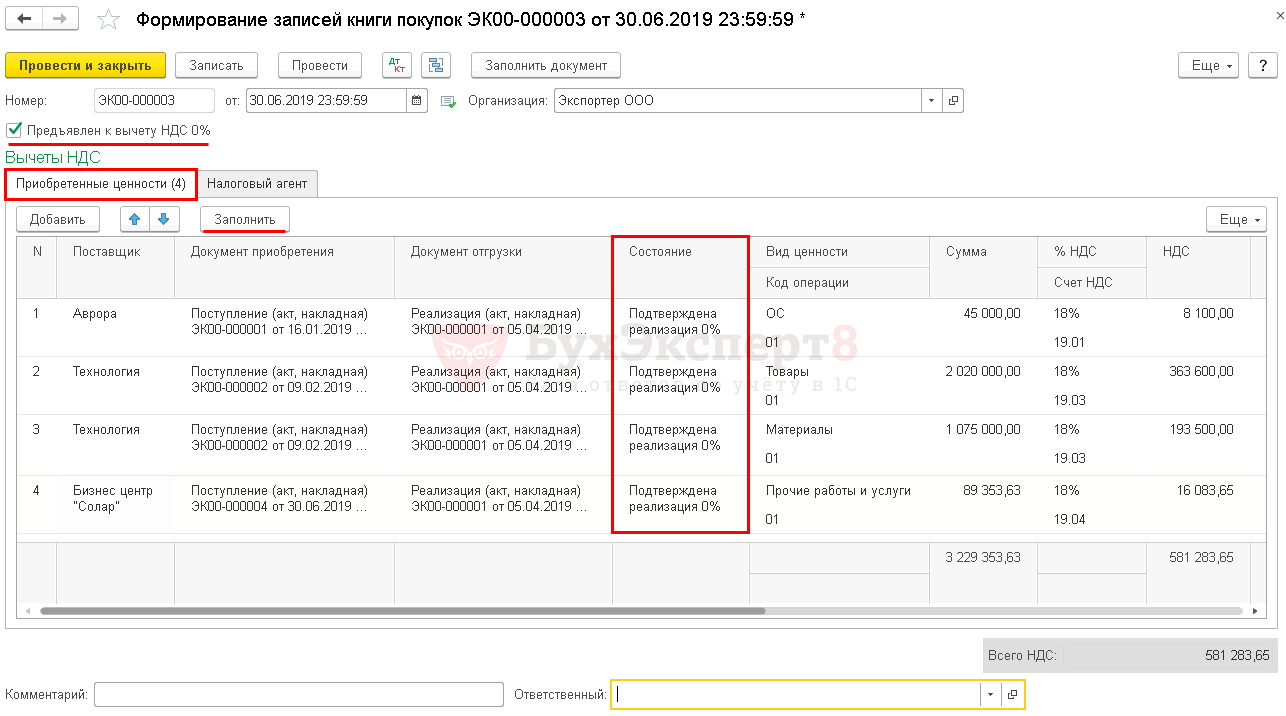Click the back navigation arrow
This screenshot has width=1286, height=716.
click(x=25, y=20)
